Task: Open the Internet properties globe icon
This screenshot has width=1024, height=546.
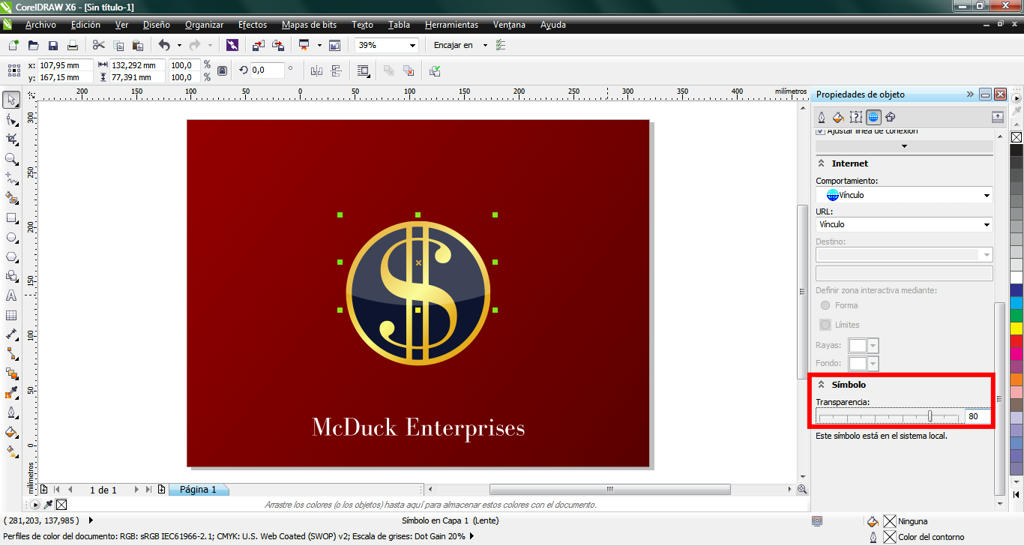Action: coord(873,117)
